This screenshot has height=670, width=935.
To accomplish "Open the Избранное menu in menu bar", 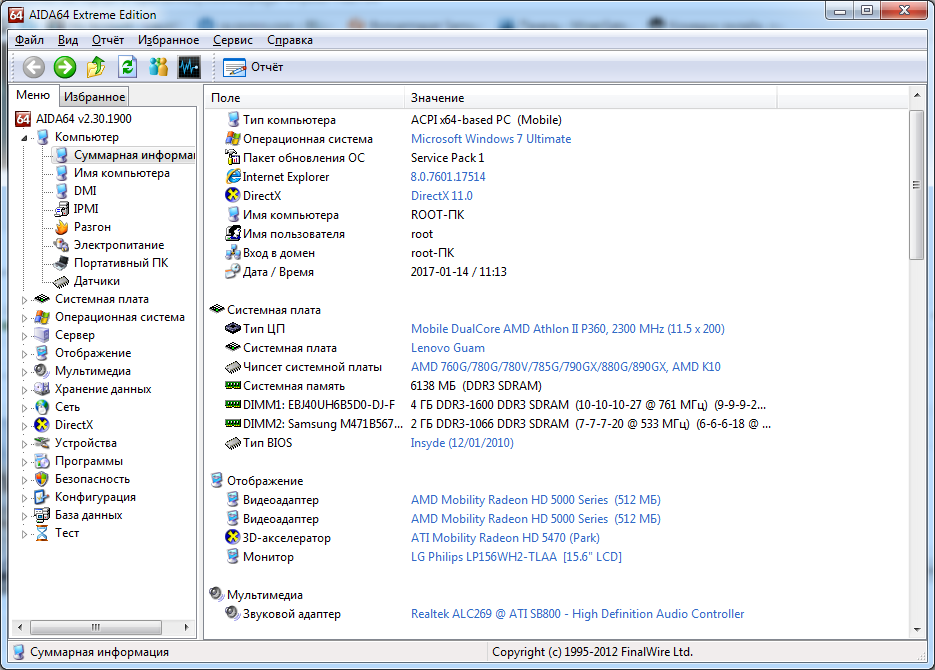I will tap(169, 40).
